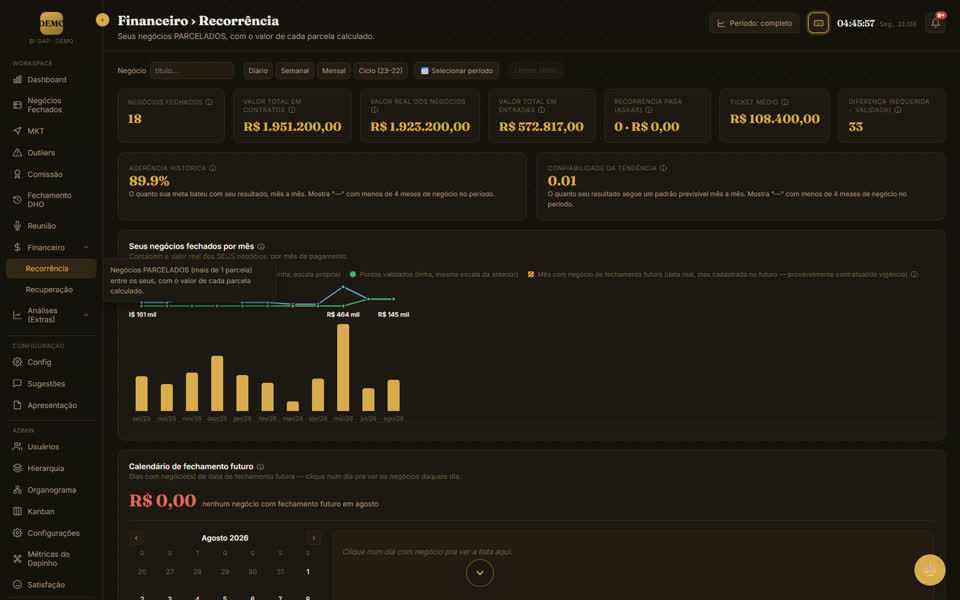Open the Métricas do Dapinho menu item
Screen dimensions: 960x600
pos(48,558)
